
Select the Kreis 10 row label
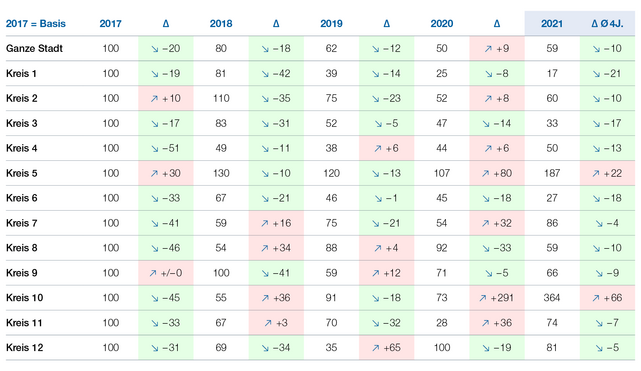[25, 298]
